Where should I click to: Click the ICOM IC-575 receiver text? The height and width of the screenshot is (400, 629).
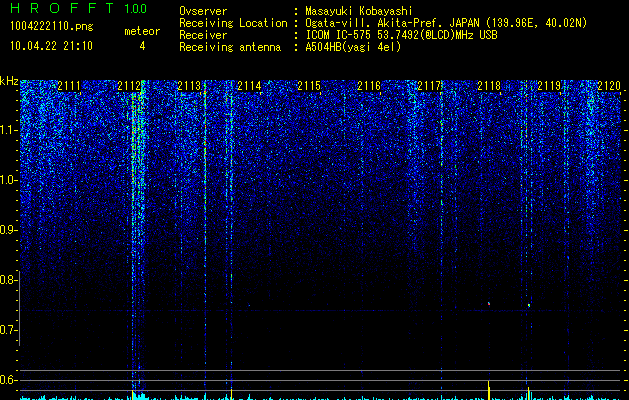pyautogui.click(x=401, y=35)
